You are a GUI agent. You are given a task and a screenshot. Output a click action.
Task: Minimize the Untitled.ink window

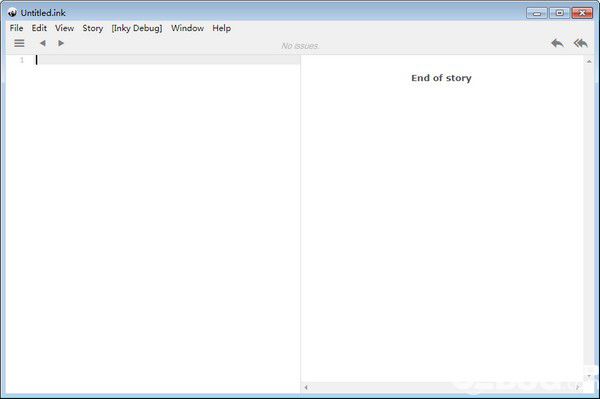pyautogui.click(x=536, y=13)
